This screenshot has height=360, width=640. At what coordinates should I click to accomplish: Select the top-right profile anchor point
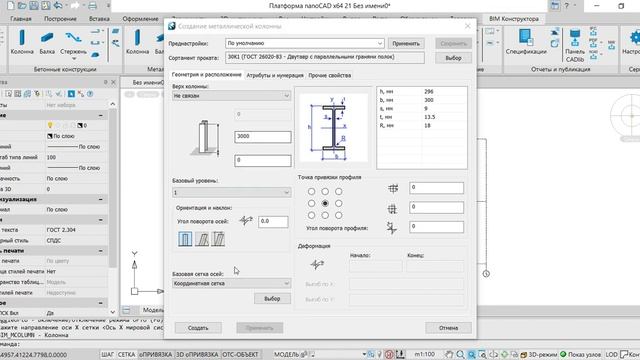click(339, 191)
